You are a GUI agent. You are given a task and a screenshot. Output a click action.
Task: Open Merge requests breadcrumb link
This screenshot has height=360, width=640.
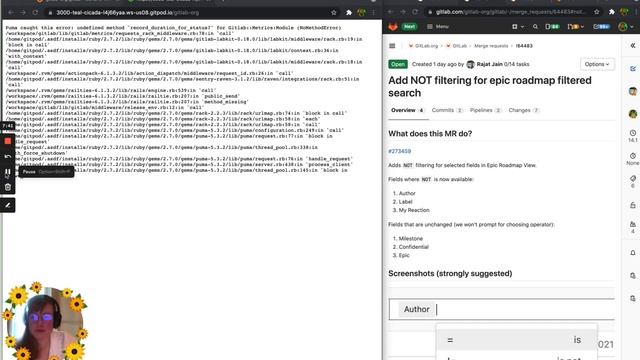coord(491,46)
